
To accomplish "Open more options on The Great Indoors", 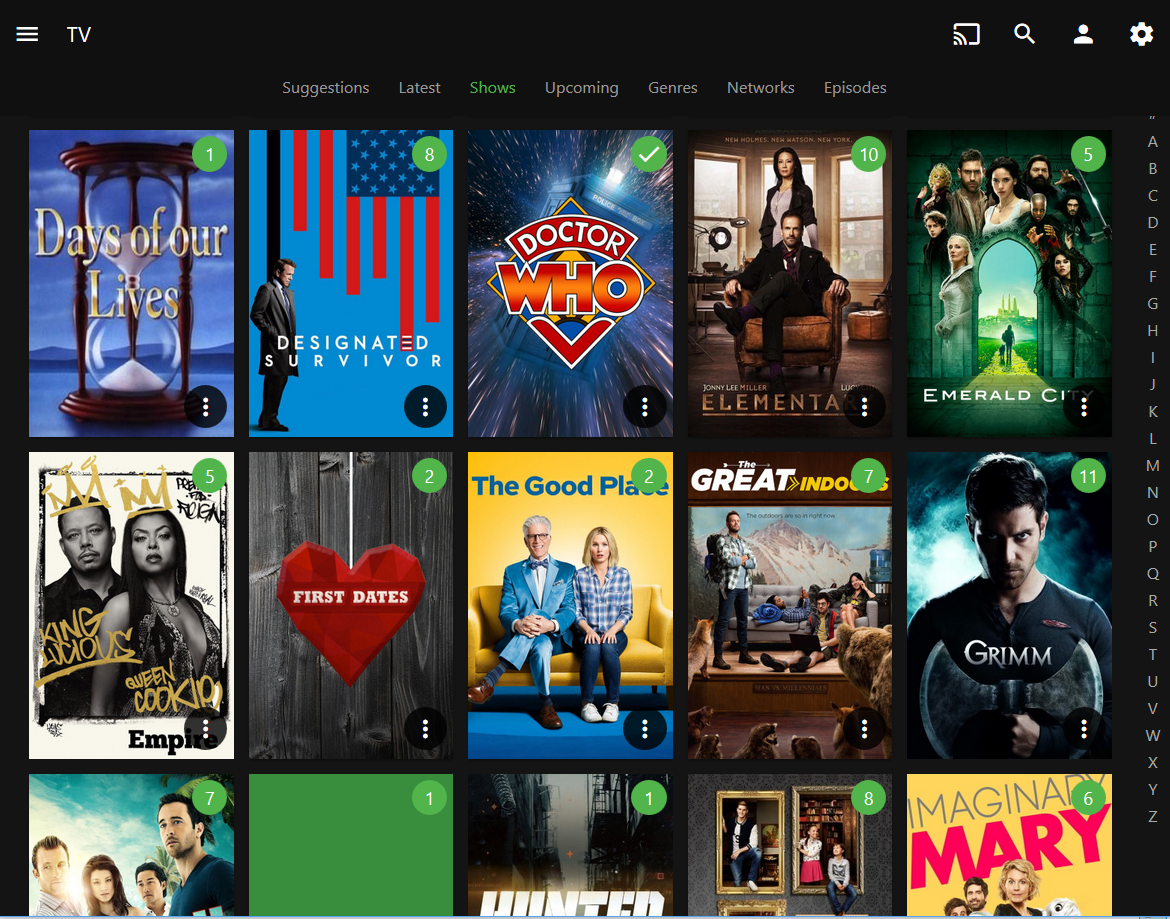I will [x=864, y=729].
